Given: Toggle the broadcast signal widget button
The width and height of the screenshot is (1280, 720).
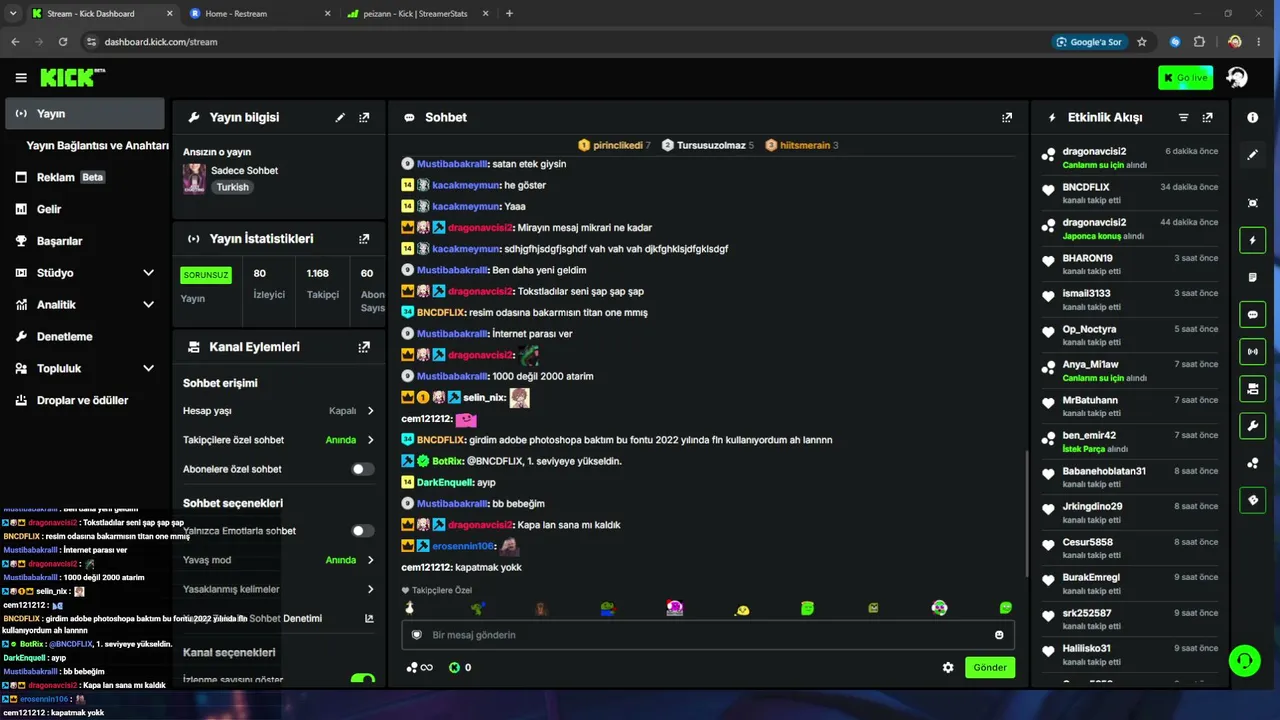Looking at the screenshot, I should [1253, 352].
